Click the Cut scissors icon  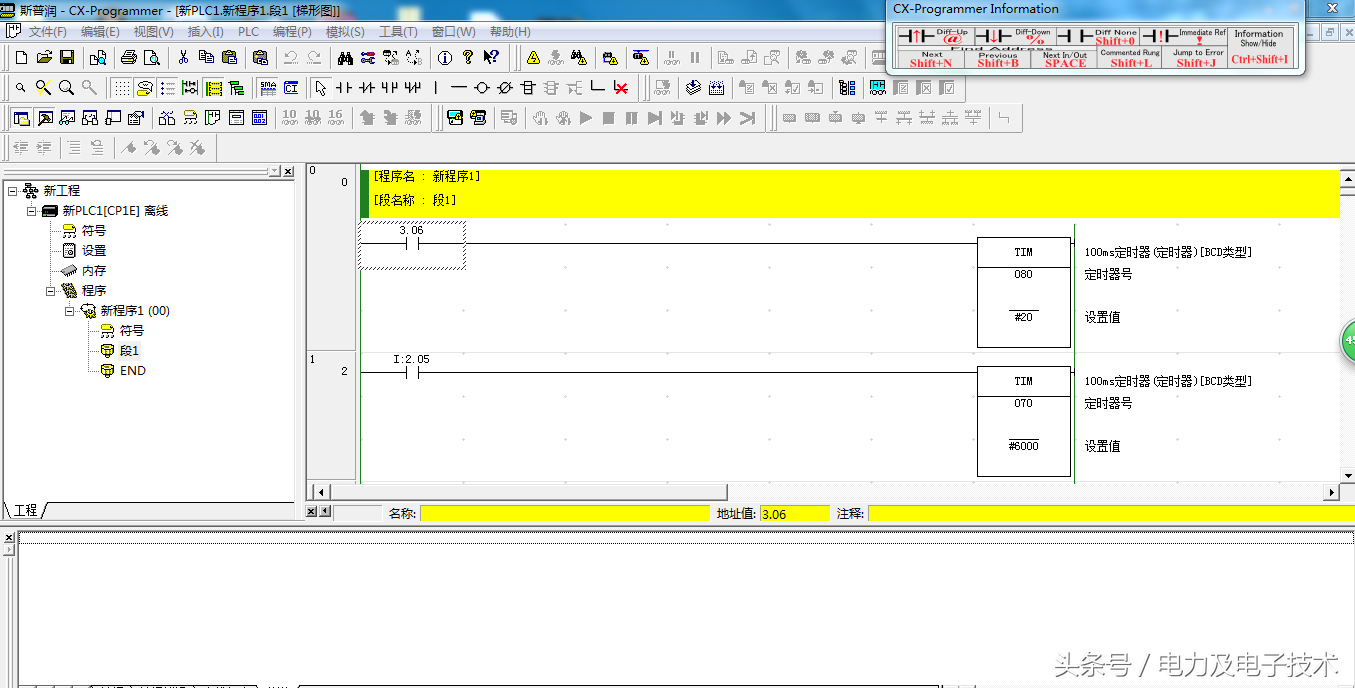click(183, 58)
